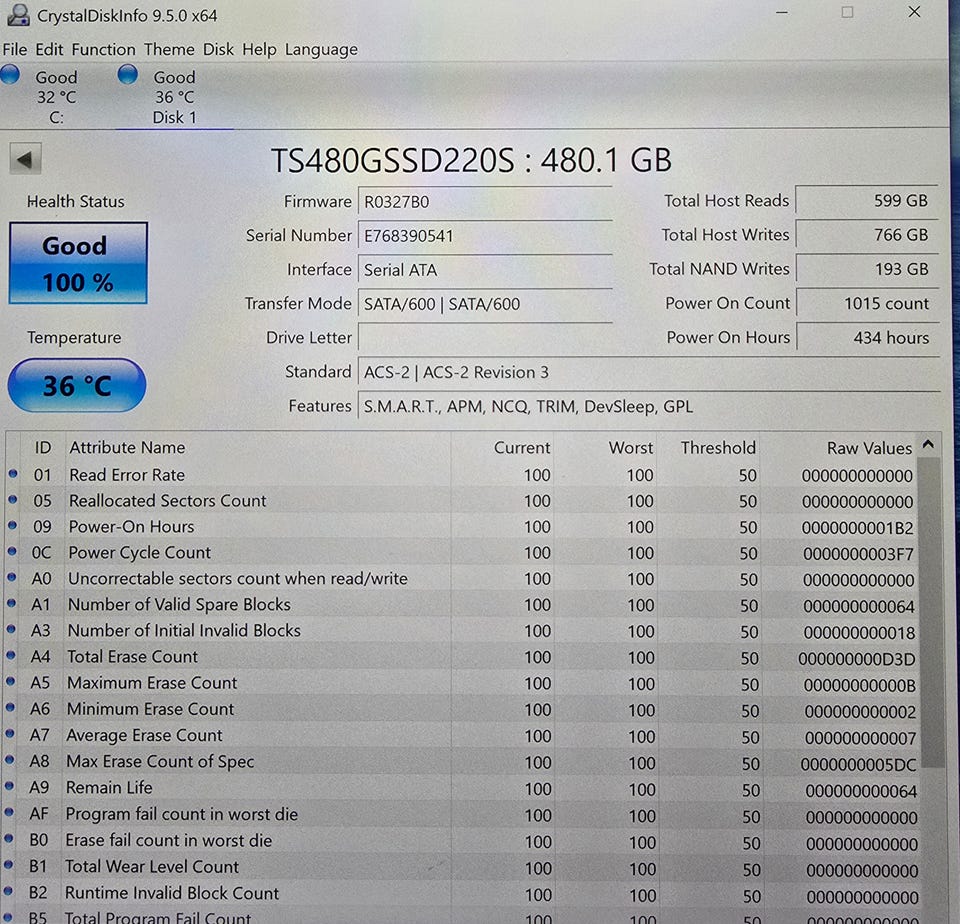The height and width of the screenshot is (924, 960).
Task: Click Power On Count value 1015 count
Action: pos(868,304)
